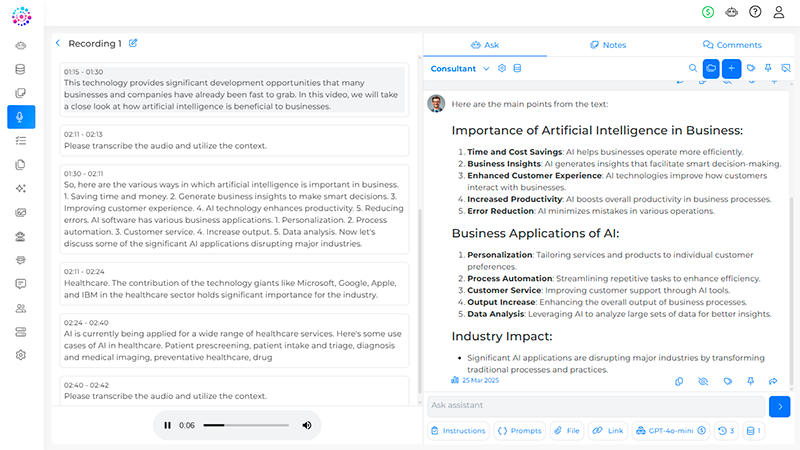Open the AI sparkle icon in sidebar
800x450 pixels.
pos(20,188)
